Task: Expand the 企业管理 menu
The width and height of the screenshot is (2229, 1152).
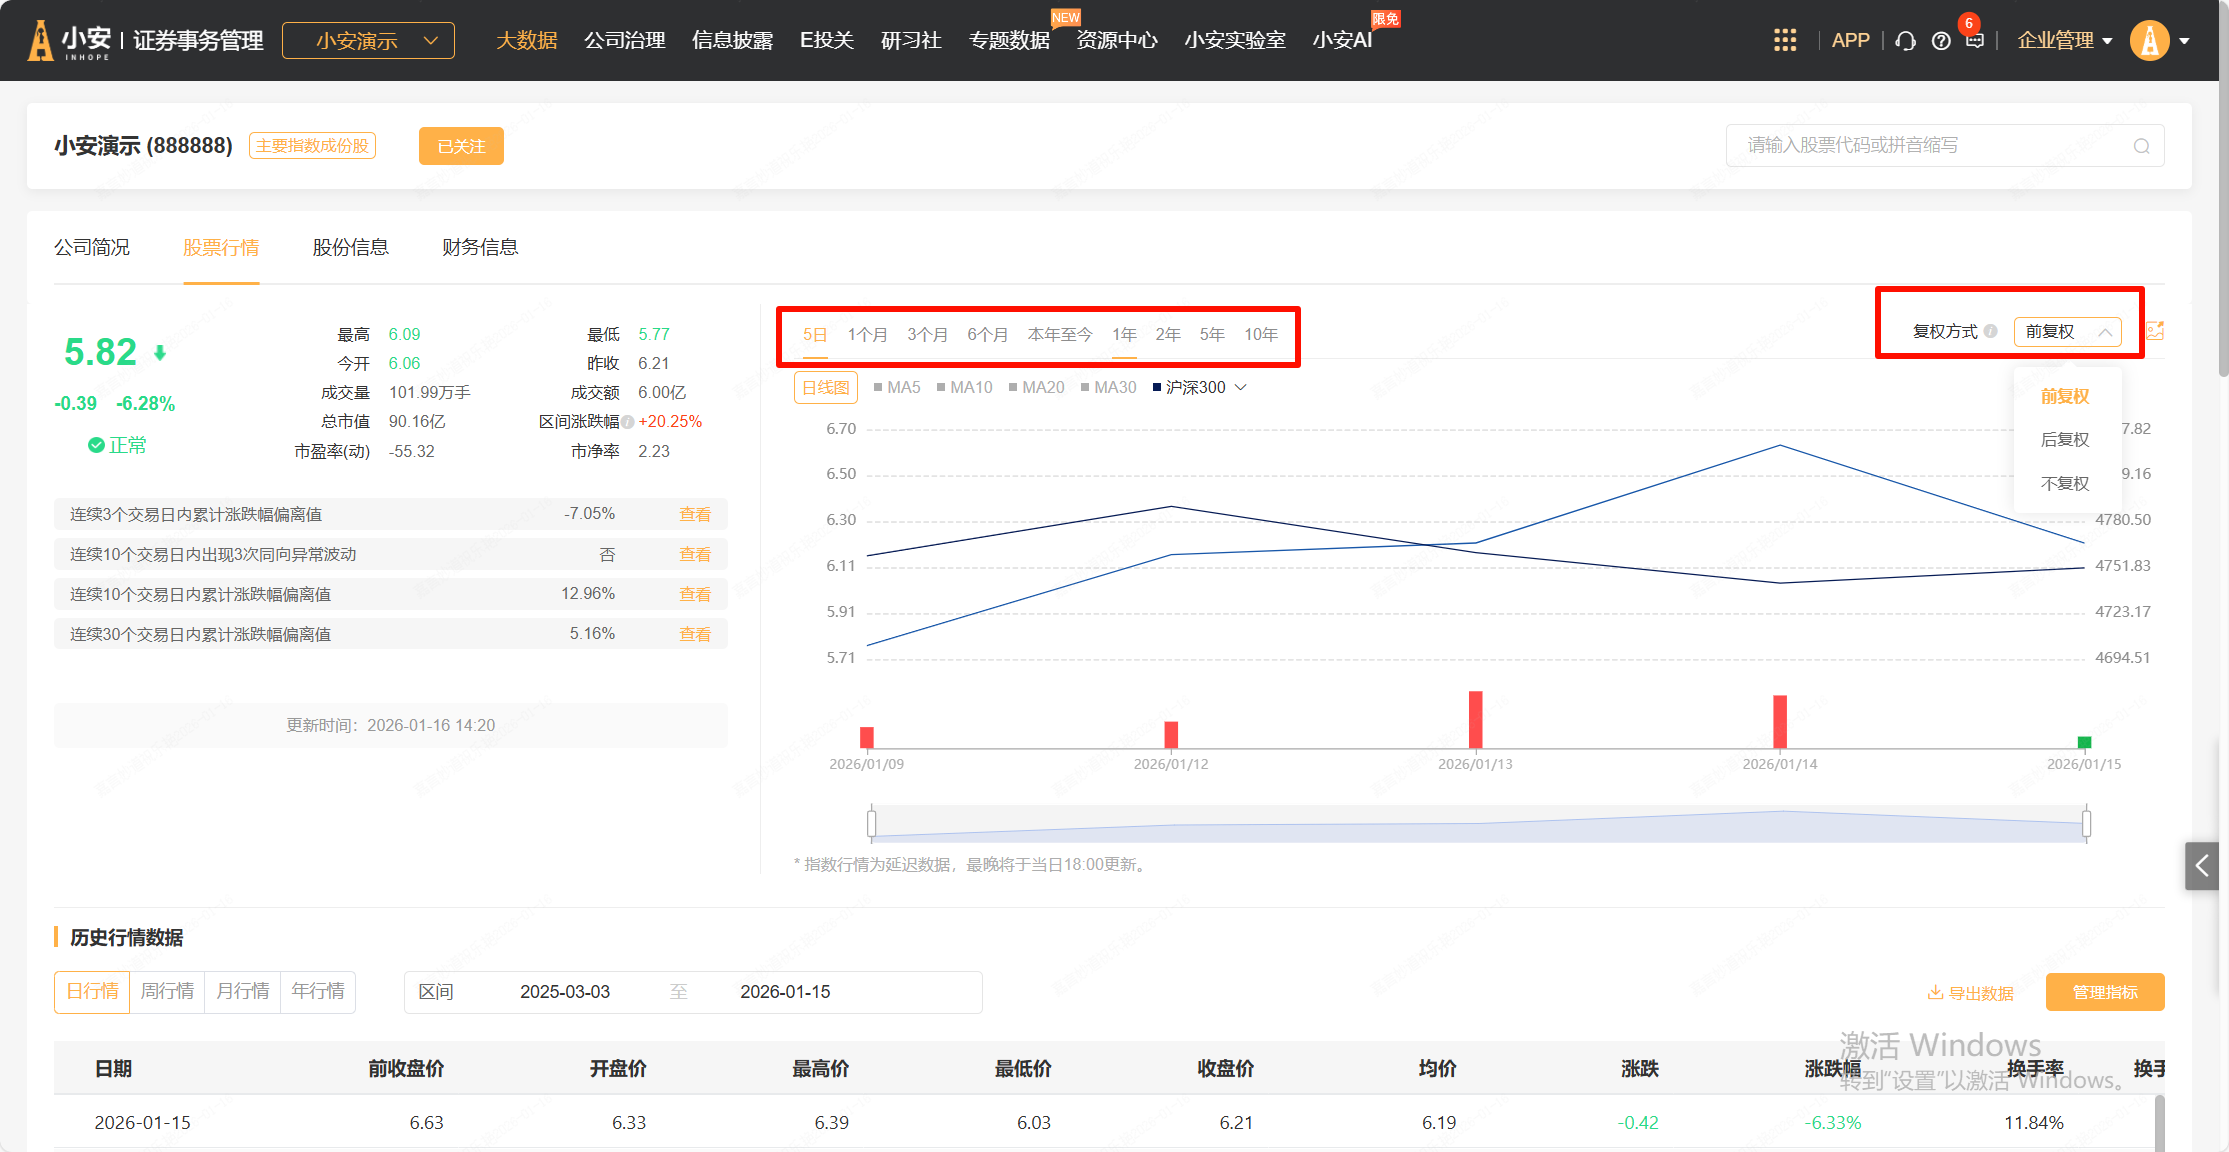Action: coord(2064,41)
